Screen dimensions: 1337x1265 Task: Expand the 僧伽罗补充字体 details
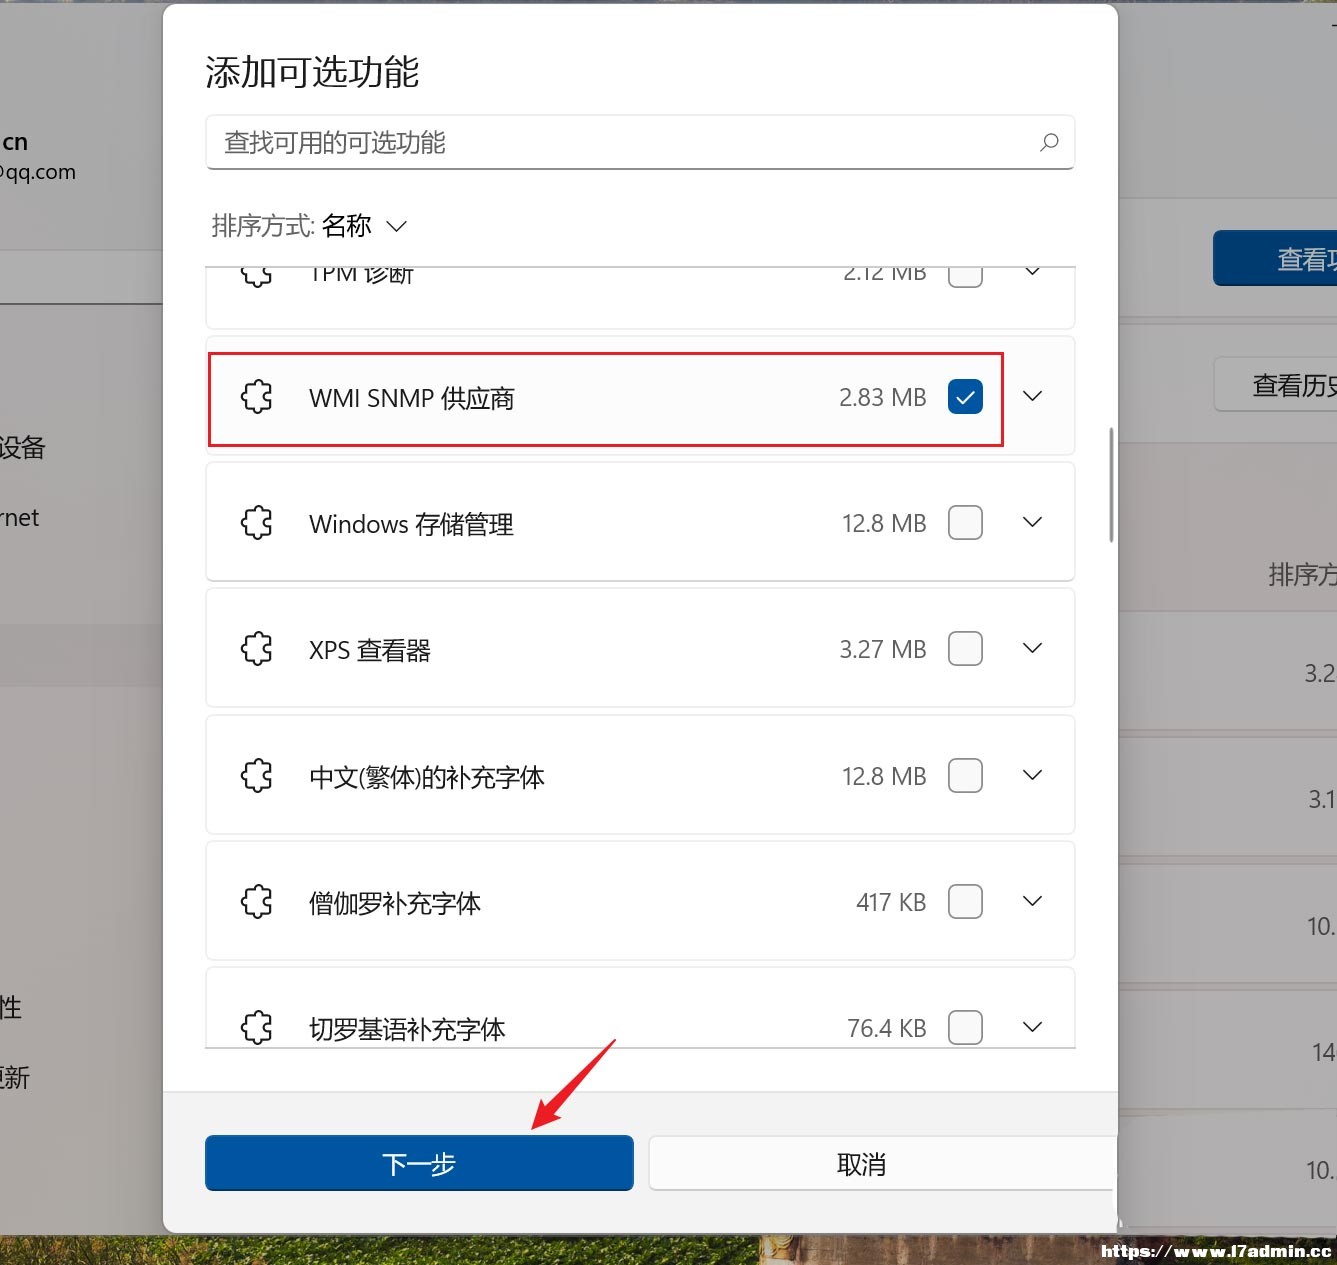(x=1033, y=902)
